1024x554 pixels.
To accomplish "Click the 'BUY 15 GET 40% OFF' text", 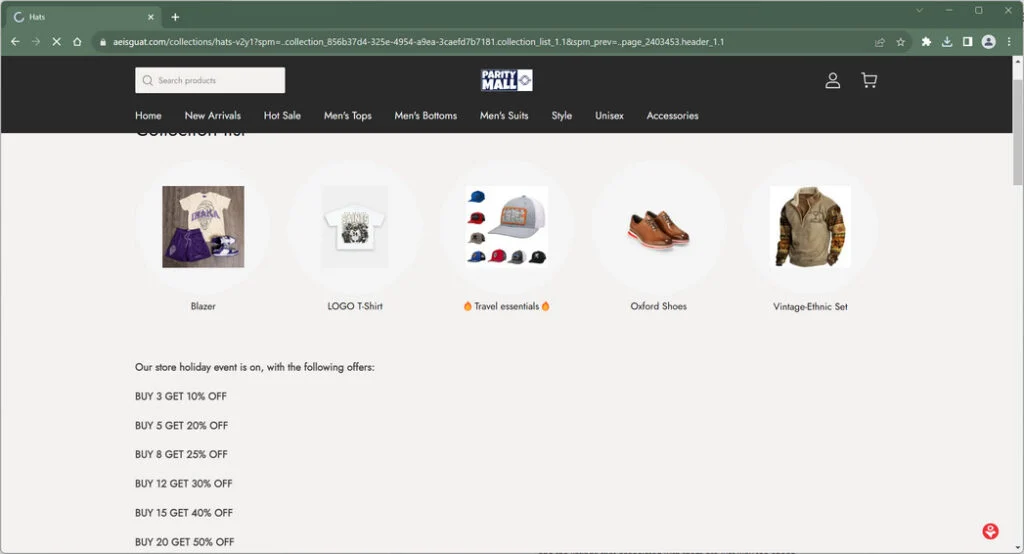I will coord(184,513).
